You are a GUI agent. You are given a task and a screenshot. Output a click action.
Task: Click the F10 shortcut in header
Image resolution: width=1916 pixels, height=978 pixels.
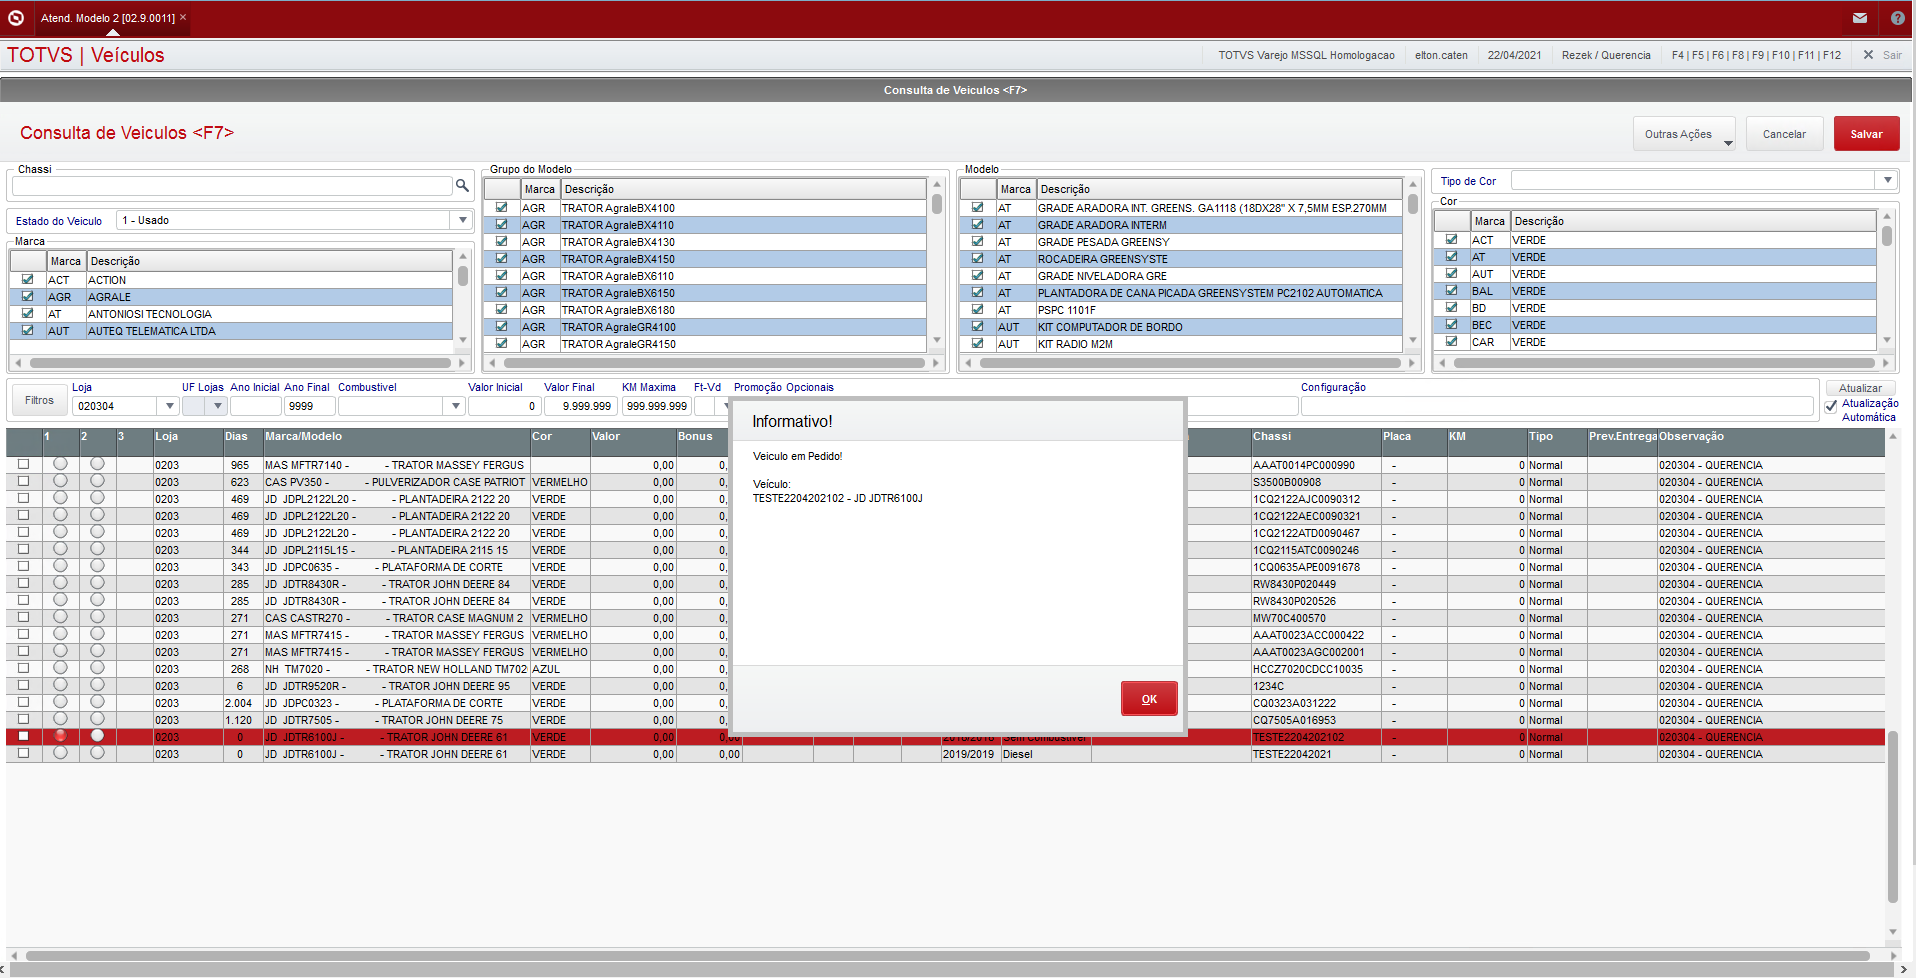click(x=1781, y=55)
